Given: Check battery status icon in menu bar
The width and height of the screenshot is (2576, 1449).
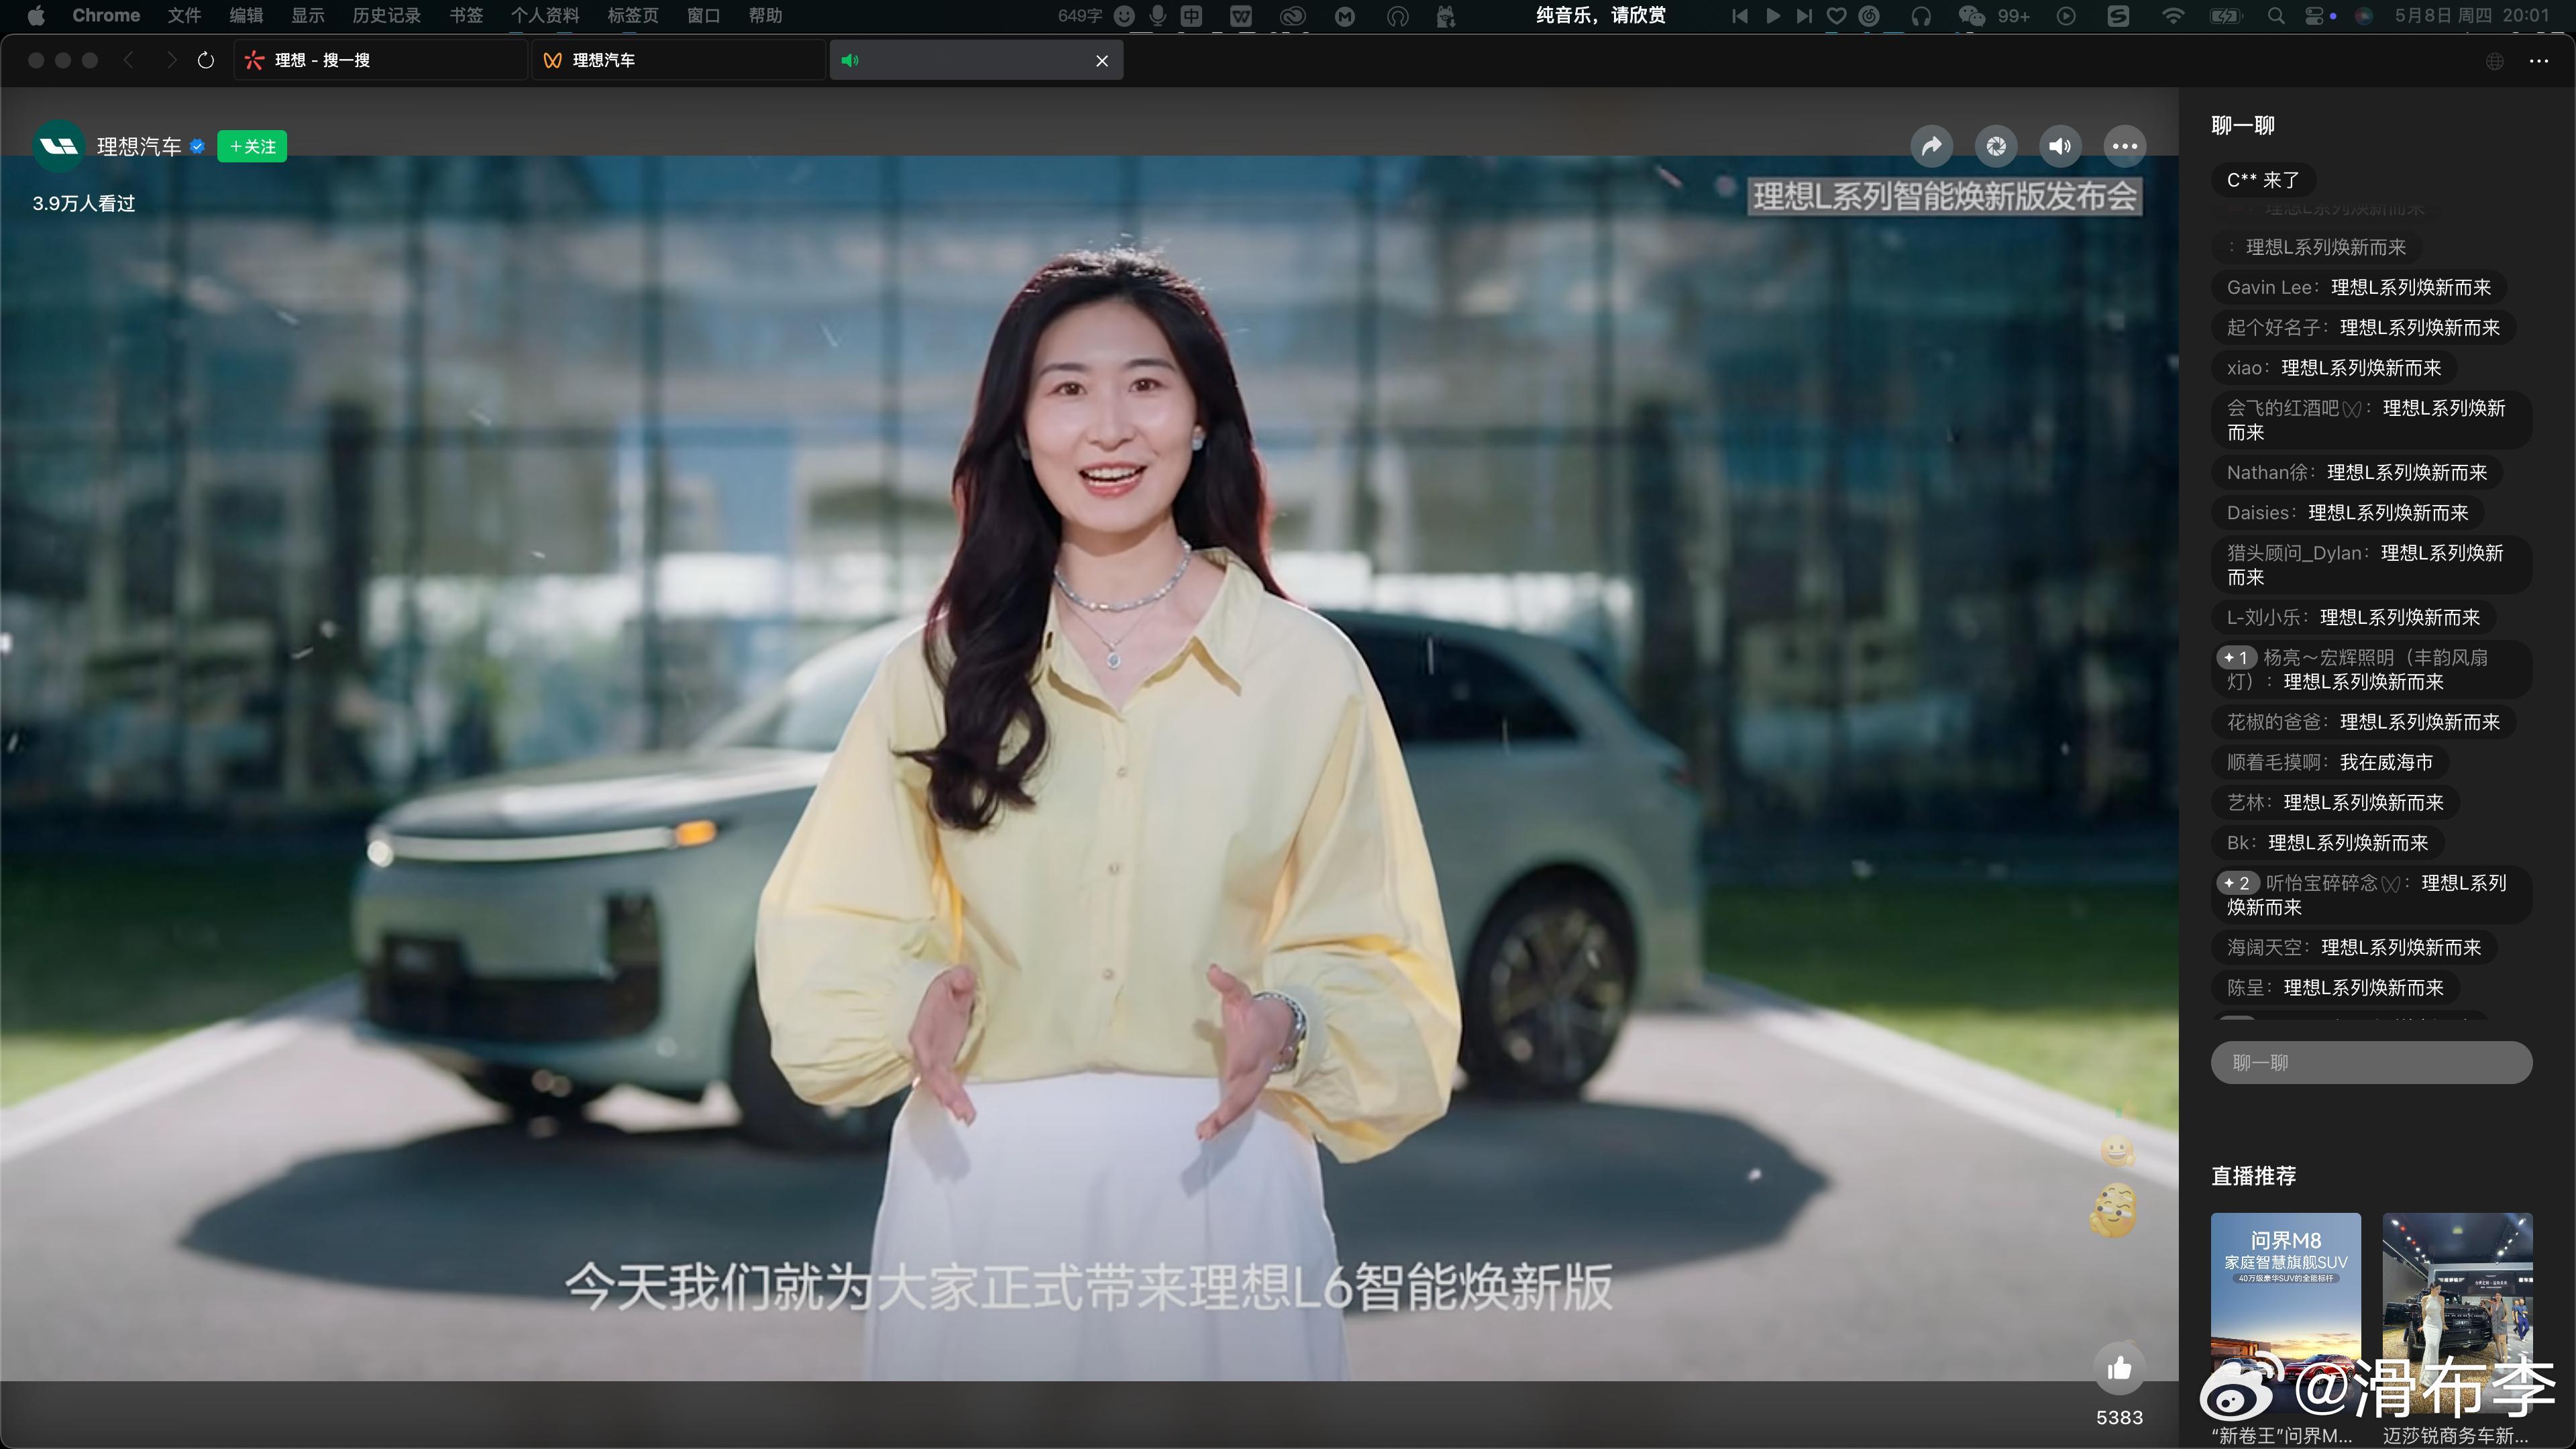Looking at the screenshot, I should 2226,15.
